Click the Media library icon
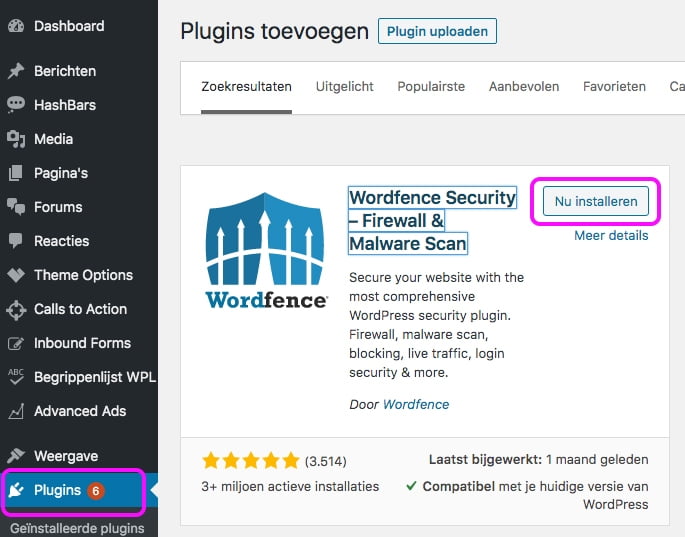The image size is (685, 537). tap(16, 139)
